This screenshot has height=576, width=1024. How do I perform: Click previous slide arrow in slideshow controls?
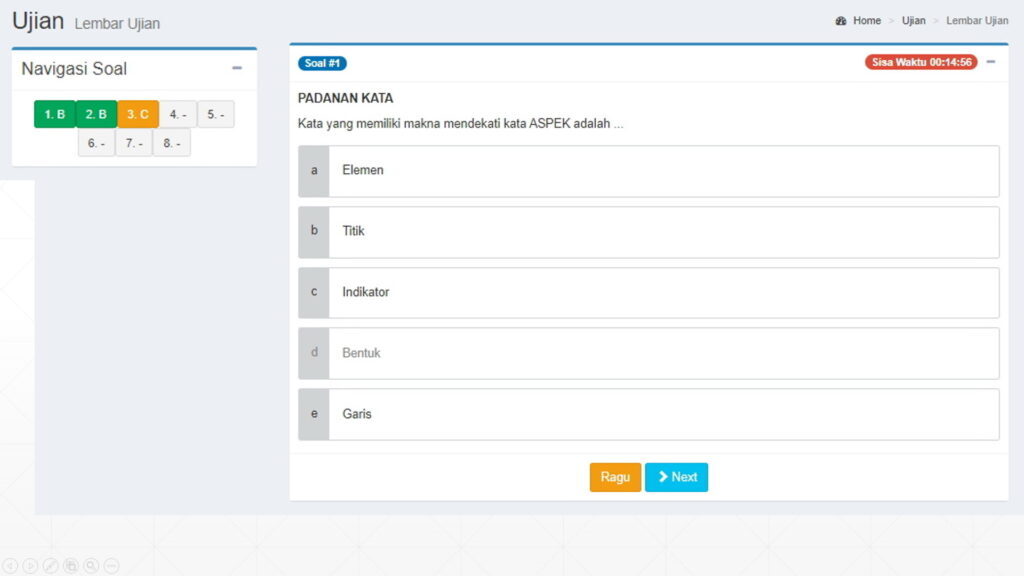(x=10, y=566)
